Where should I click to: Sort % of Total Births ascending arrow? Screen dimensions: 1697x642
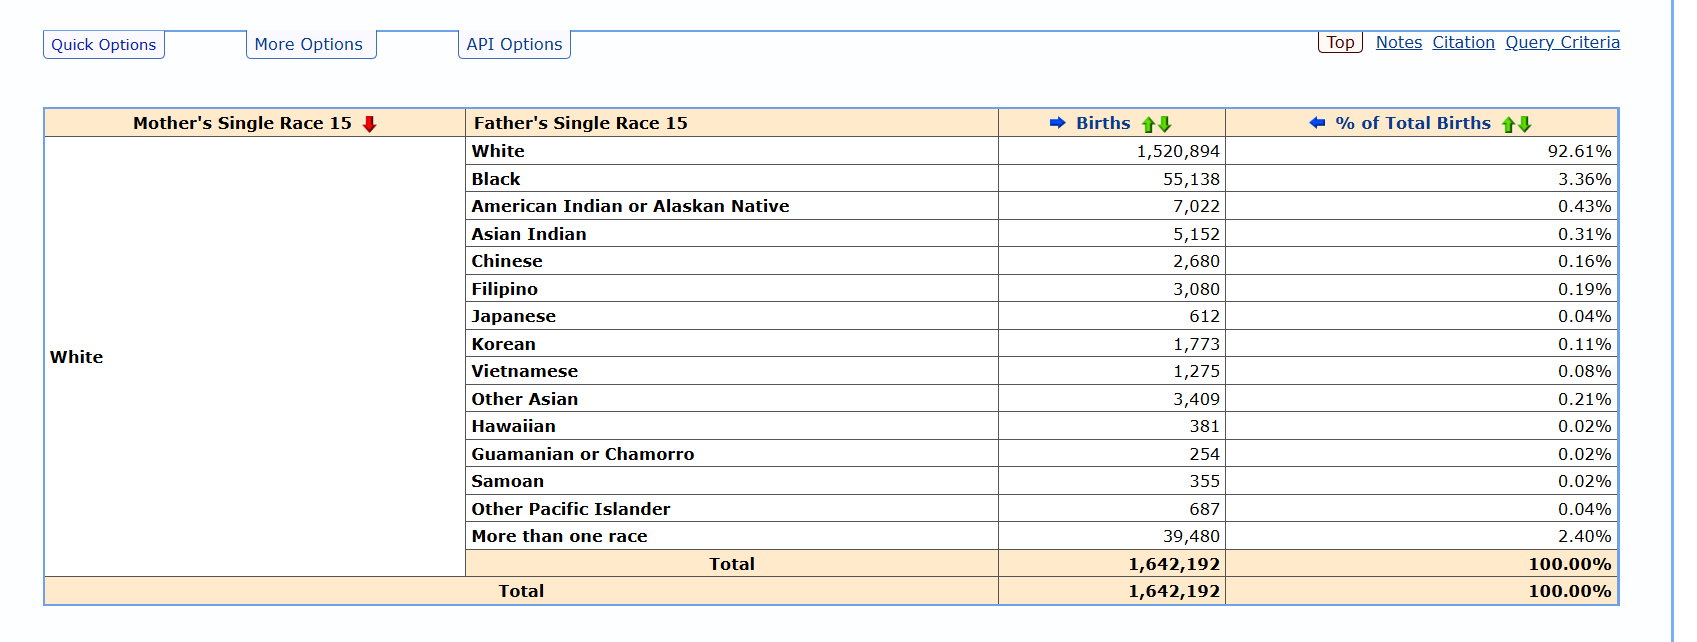point(1509,124)
